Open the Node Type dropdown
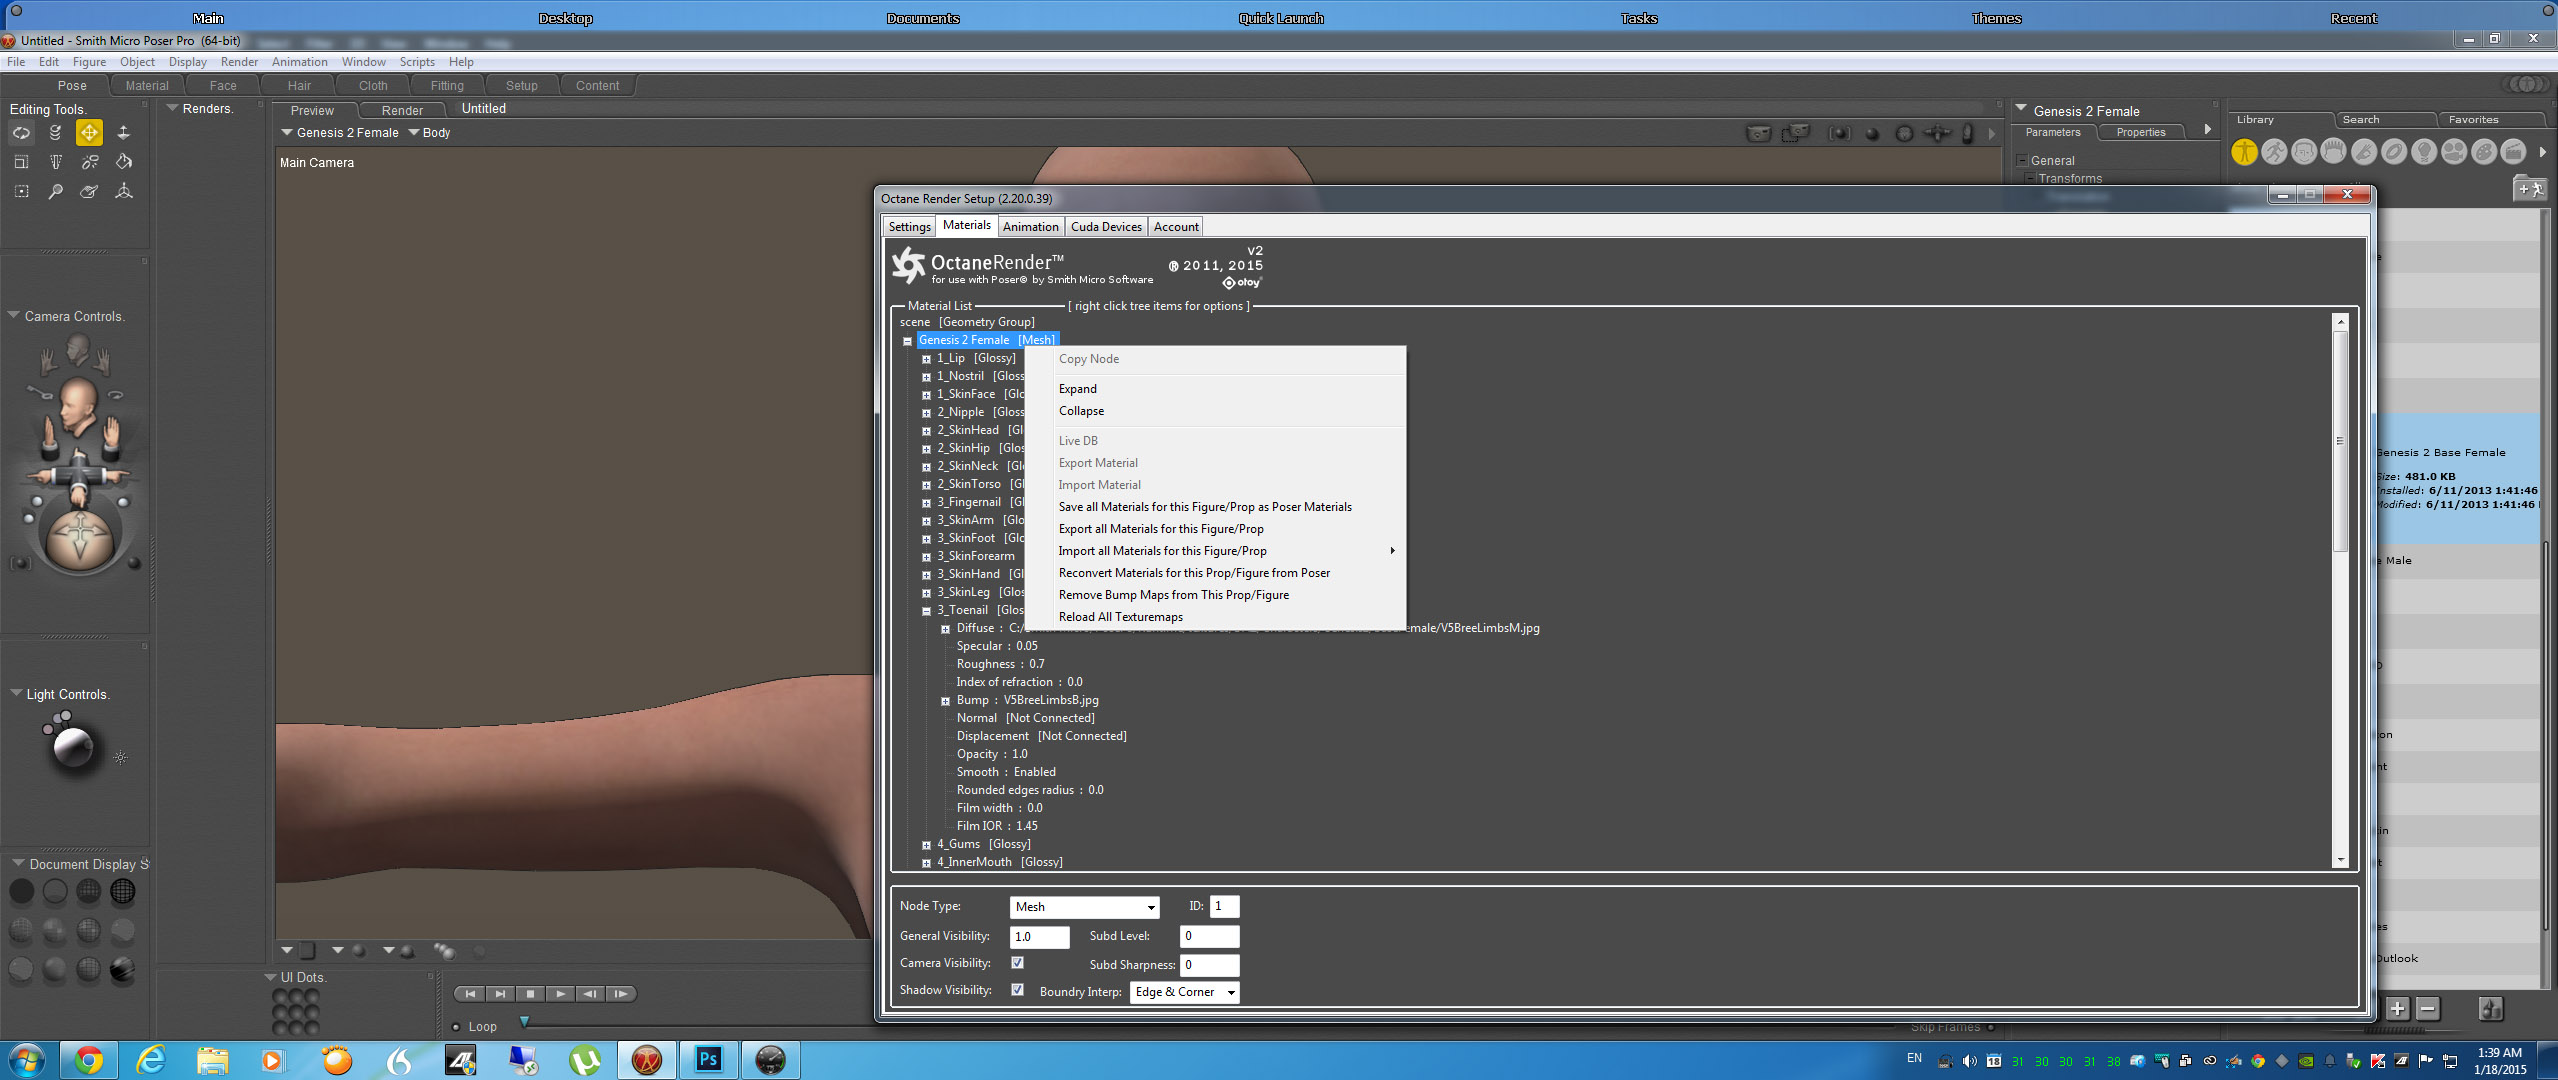2558x1080 pixels. click(1085, 907)
